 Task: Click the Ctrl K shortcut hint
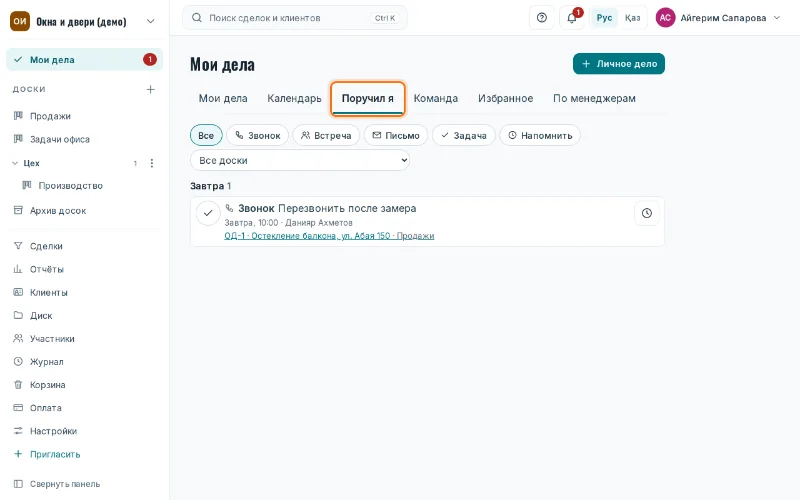coord(385,18)
